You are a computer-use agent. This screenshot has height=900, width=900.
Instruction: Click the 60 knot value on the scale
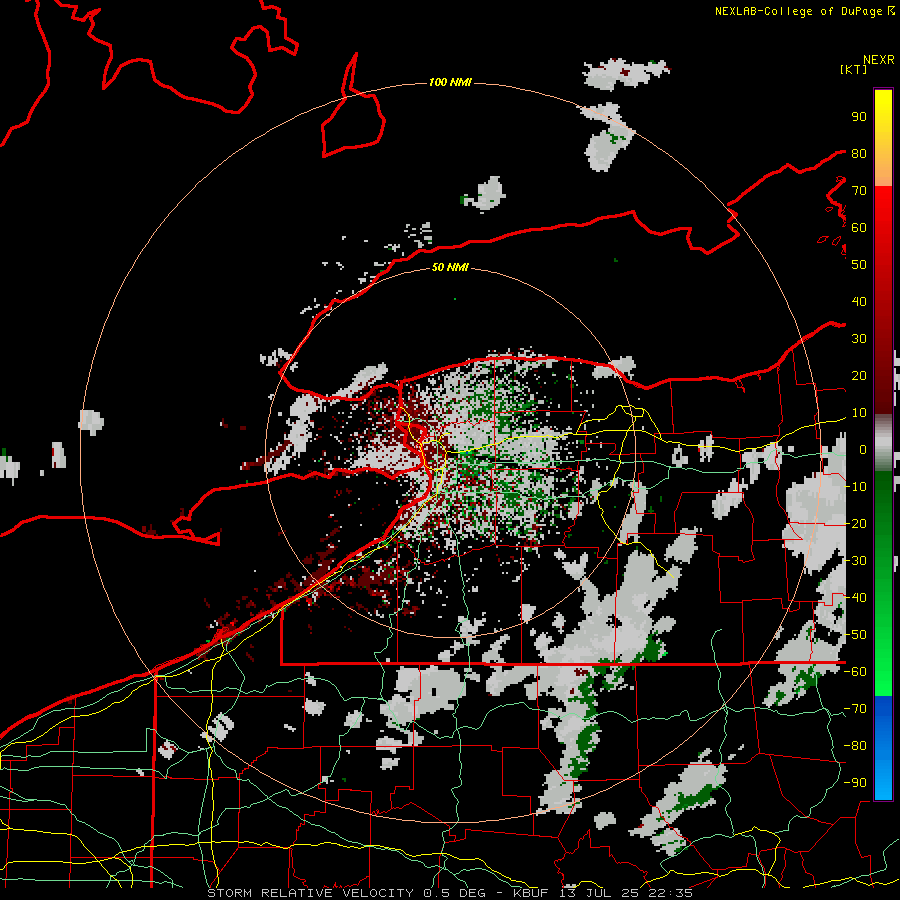(859, 228)
